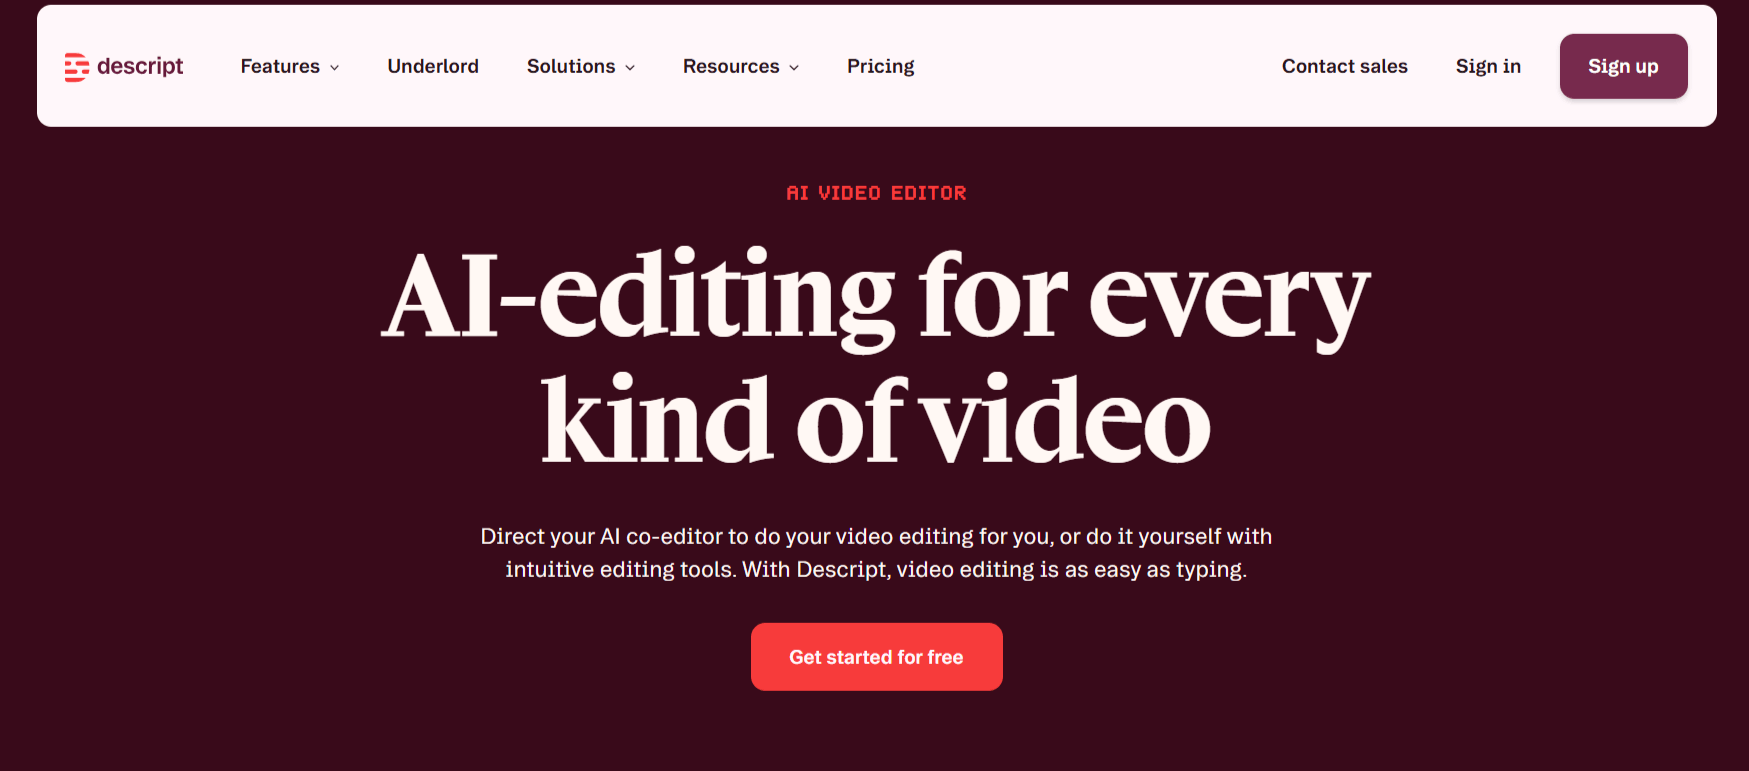Open the Features menu
Viewport: 1749px width, 771px height.
pyautogui.click(x=280, y=66)
